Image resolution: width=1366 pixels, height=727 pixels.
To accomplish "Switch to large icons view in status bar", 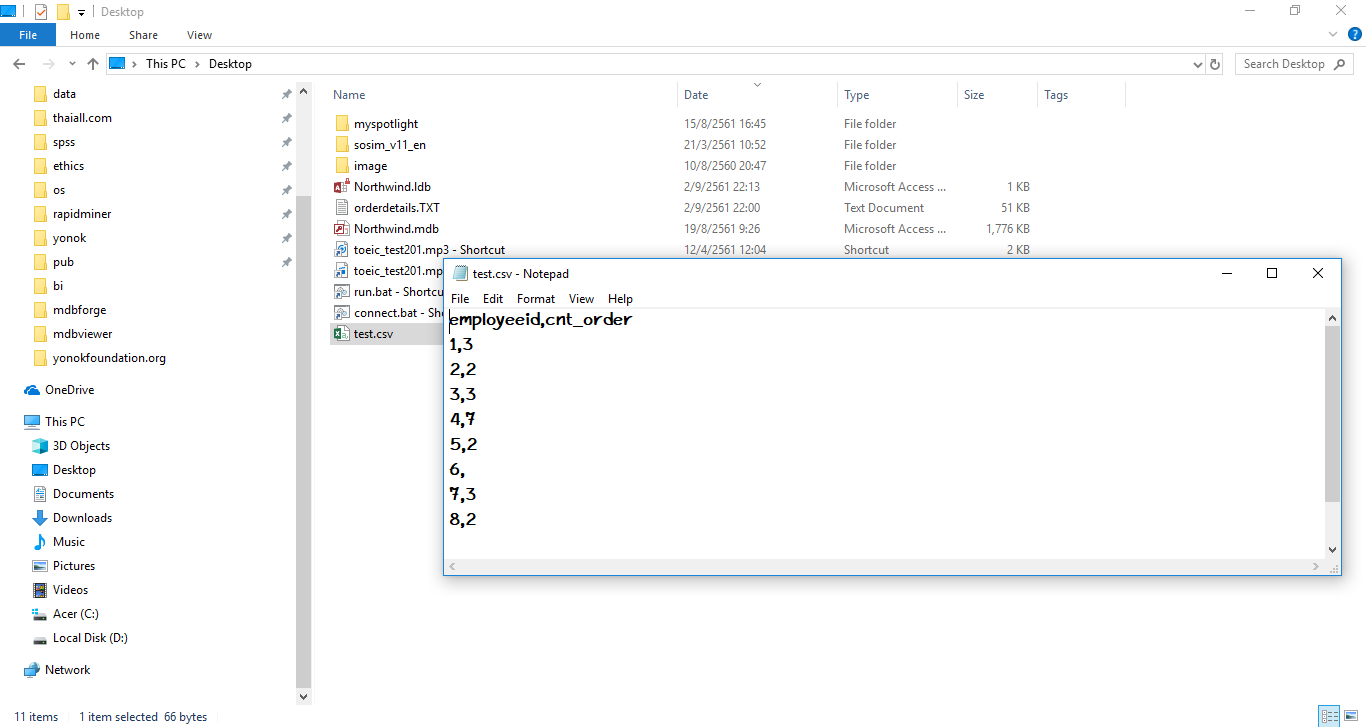I will pyautogui.click(x=1350, y=716).
